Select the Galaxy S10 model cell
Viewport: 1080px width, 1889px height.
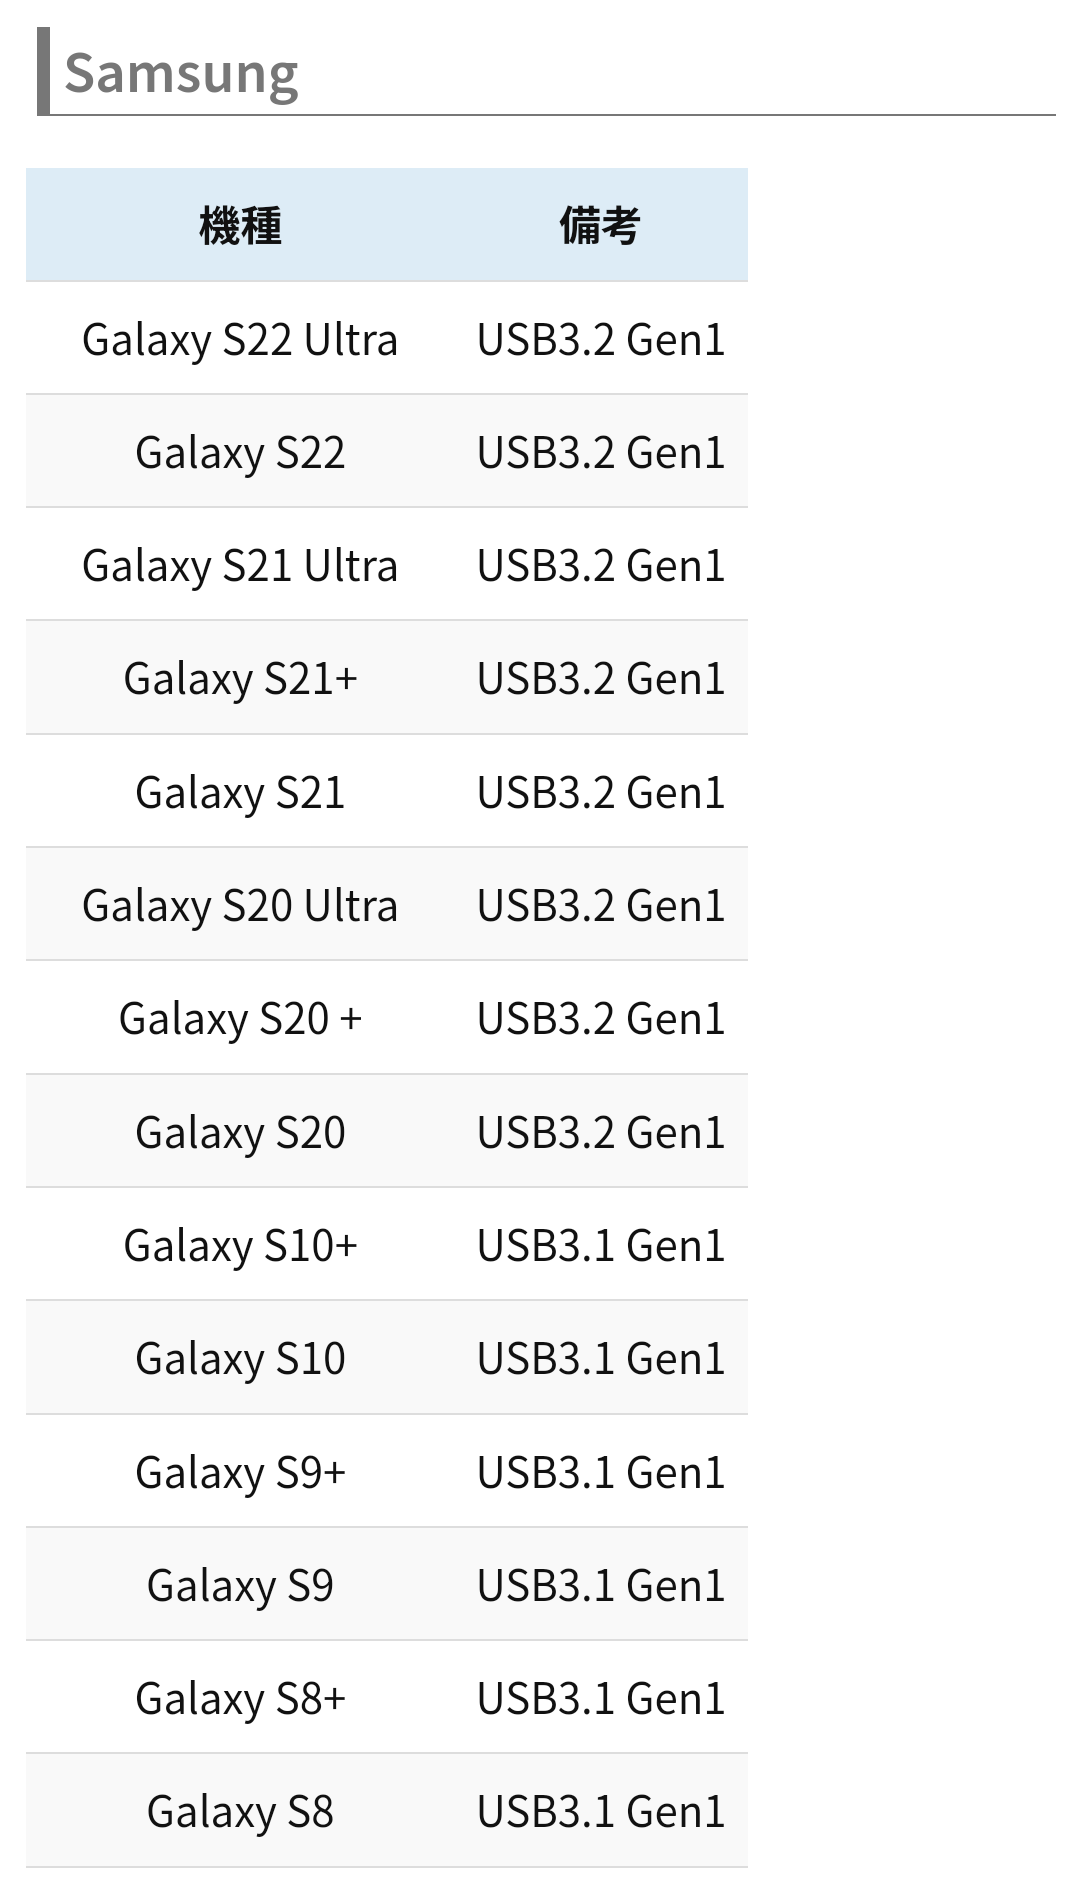click(x=240, y=1359)
